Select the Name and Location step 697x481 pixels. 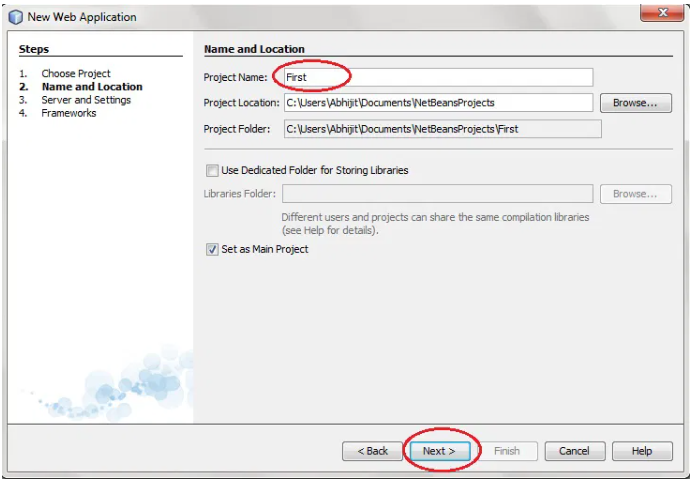[x=92, y=87]
